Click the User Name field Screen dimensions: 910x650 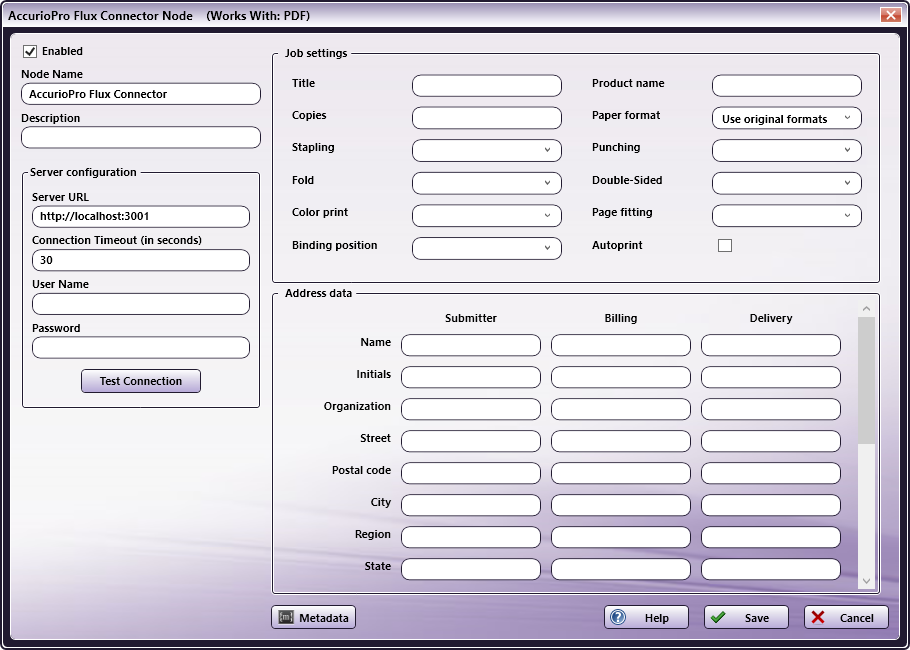(x=141, y=304)
